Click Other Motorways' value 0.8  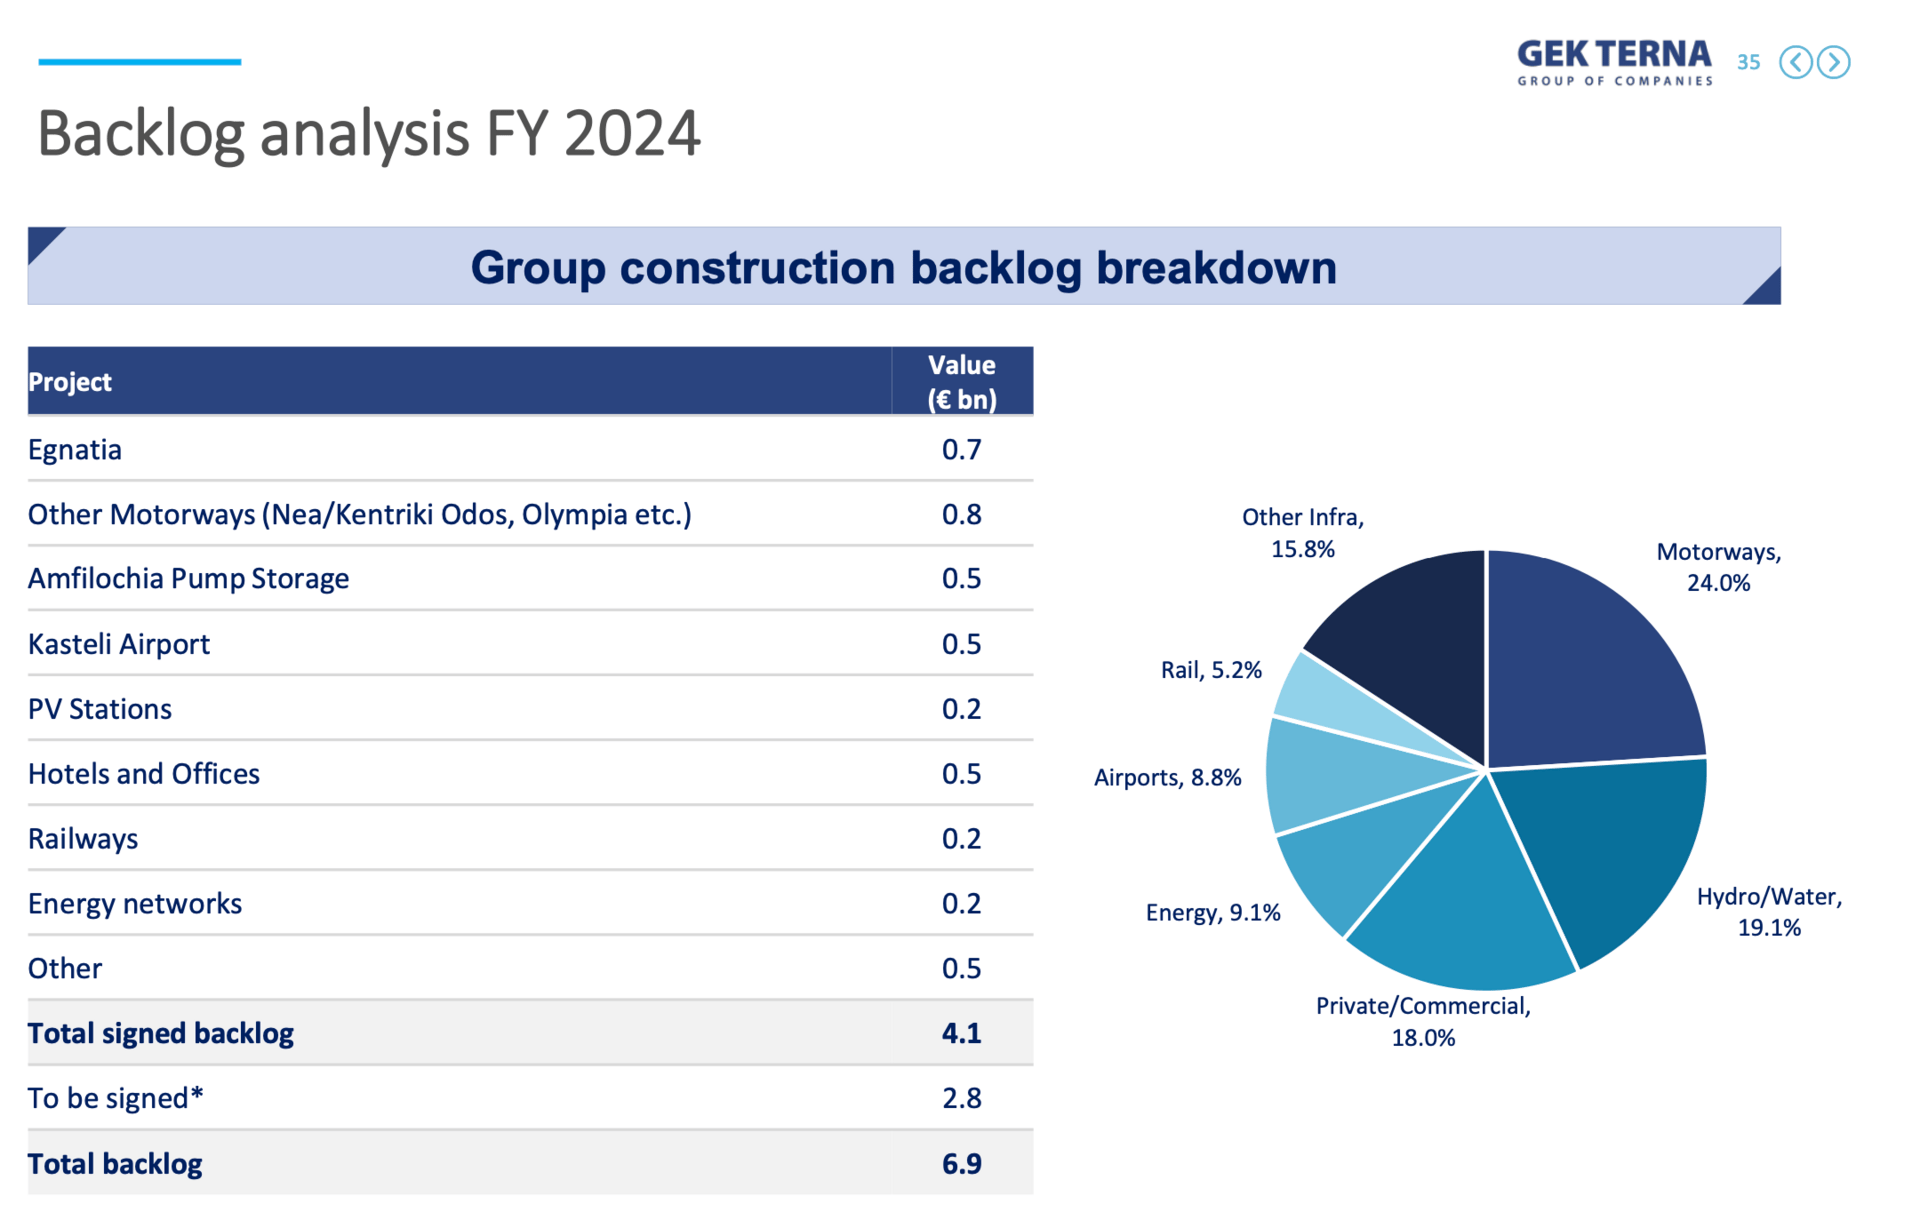click(961, 514)
